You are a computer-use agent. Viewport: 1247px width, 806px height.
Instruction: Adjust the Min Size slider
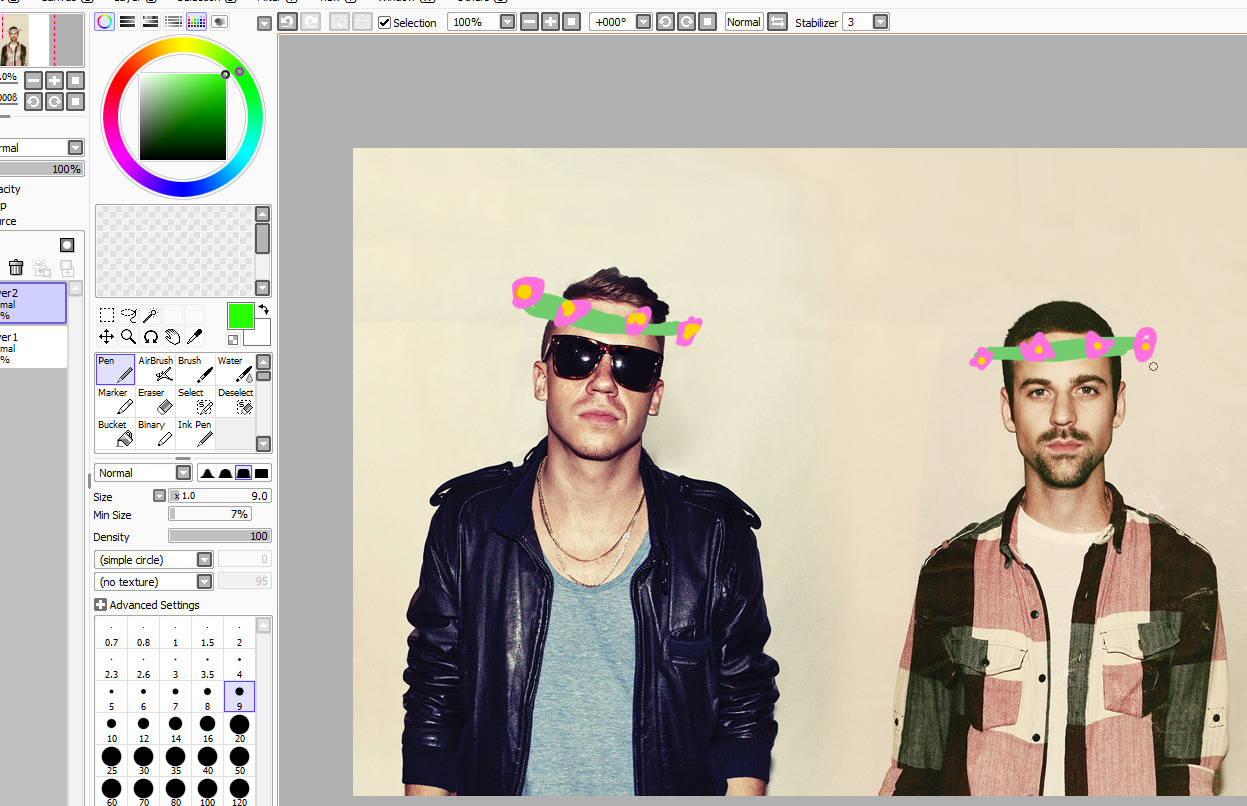pyautogui.click(x=210, y=515)
